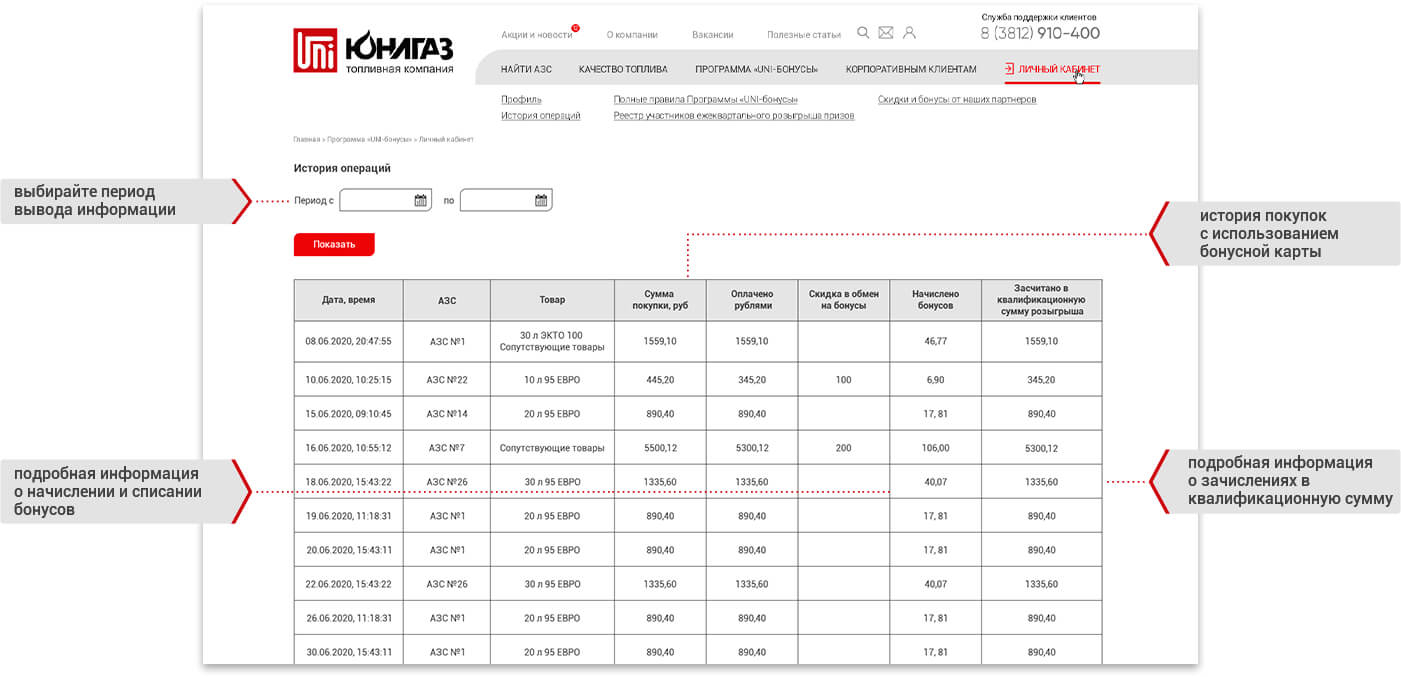Screen dimensions: 1401x677
Task: Open Полные правила Программы «UNI-бонусы» link
Action: (706, 99)
